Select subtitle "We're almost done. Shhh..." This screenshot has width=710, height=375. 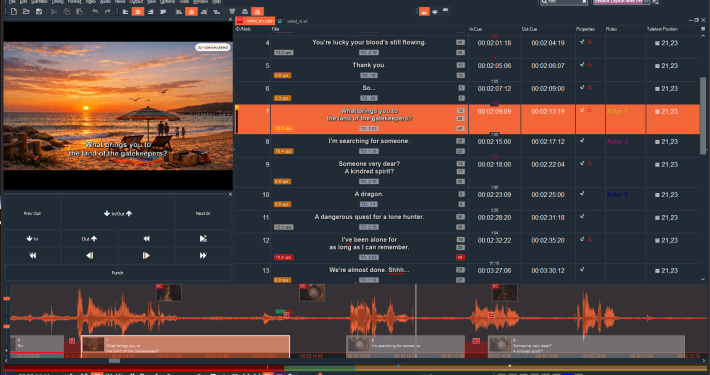[x=369, y=270]
